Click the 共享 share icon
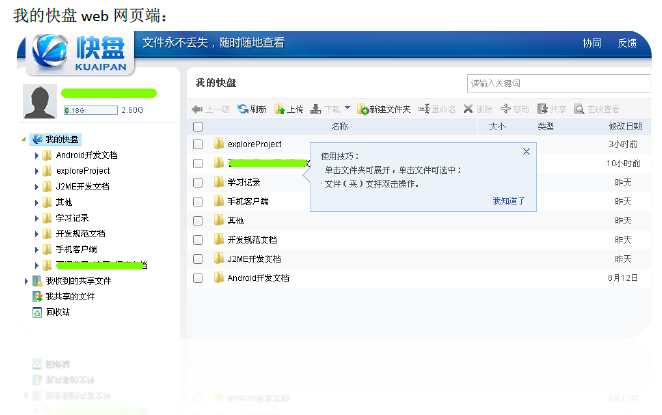This screenshot has width=662, height=415. point(543,109)
